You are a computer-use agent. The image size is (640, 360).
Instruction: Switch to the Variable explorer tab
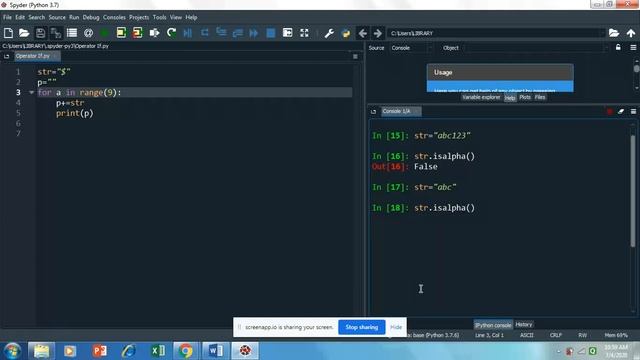click(481, 98)
